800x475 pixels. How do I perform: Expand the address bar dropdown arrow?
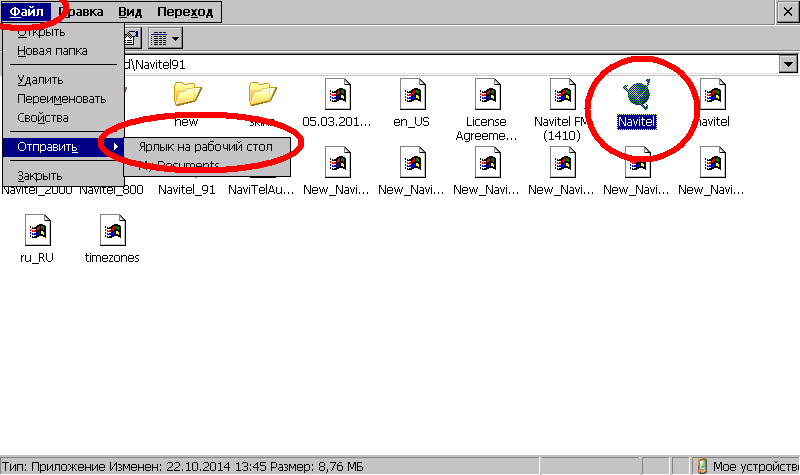click(788, 64)
